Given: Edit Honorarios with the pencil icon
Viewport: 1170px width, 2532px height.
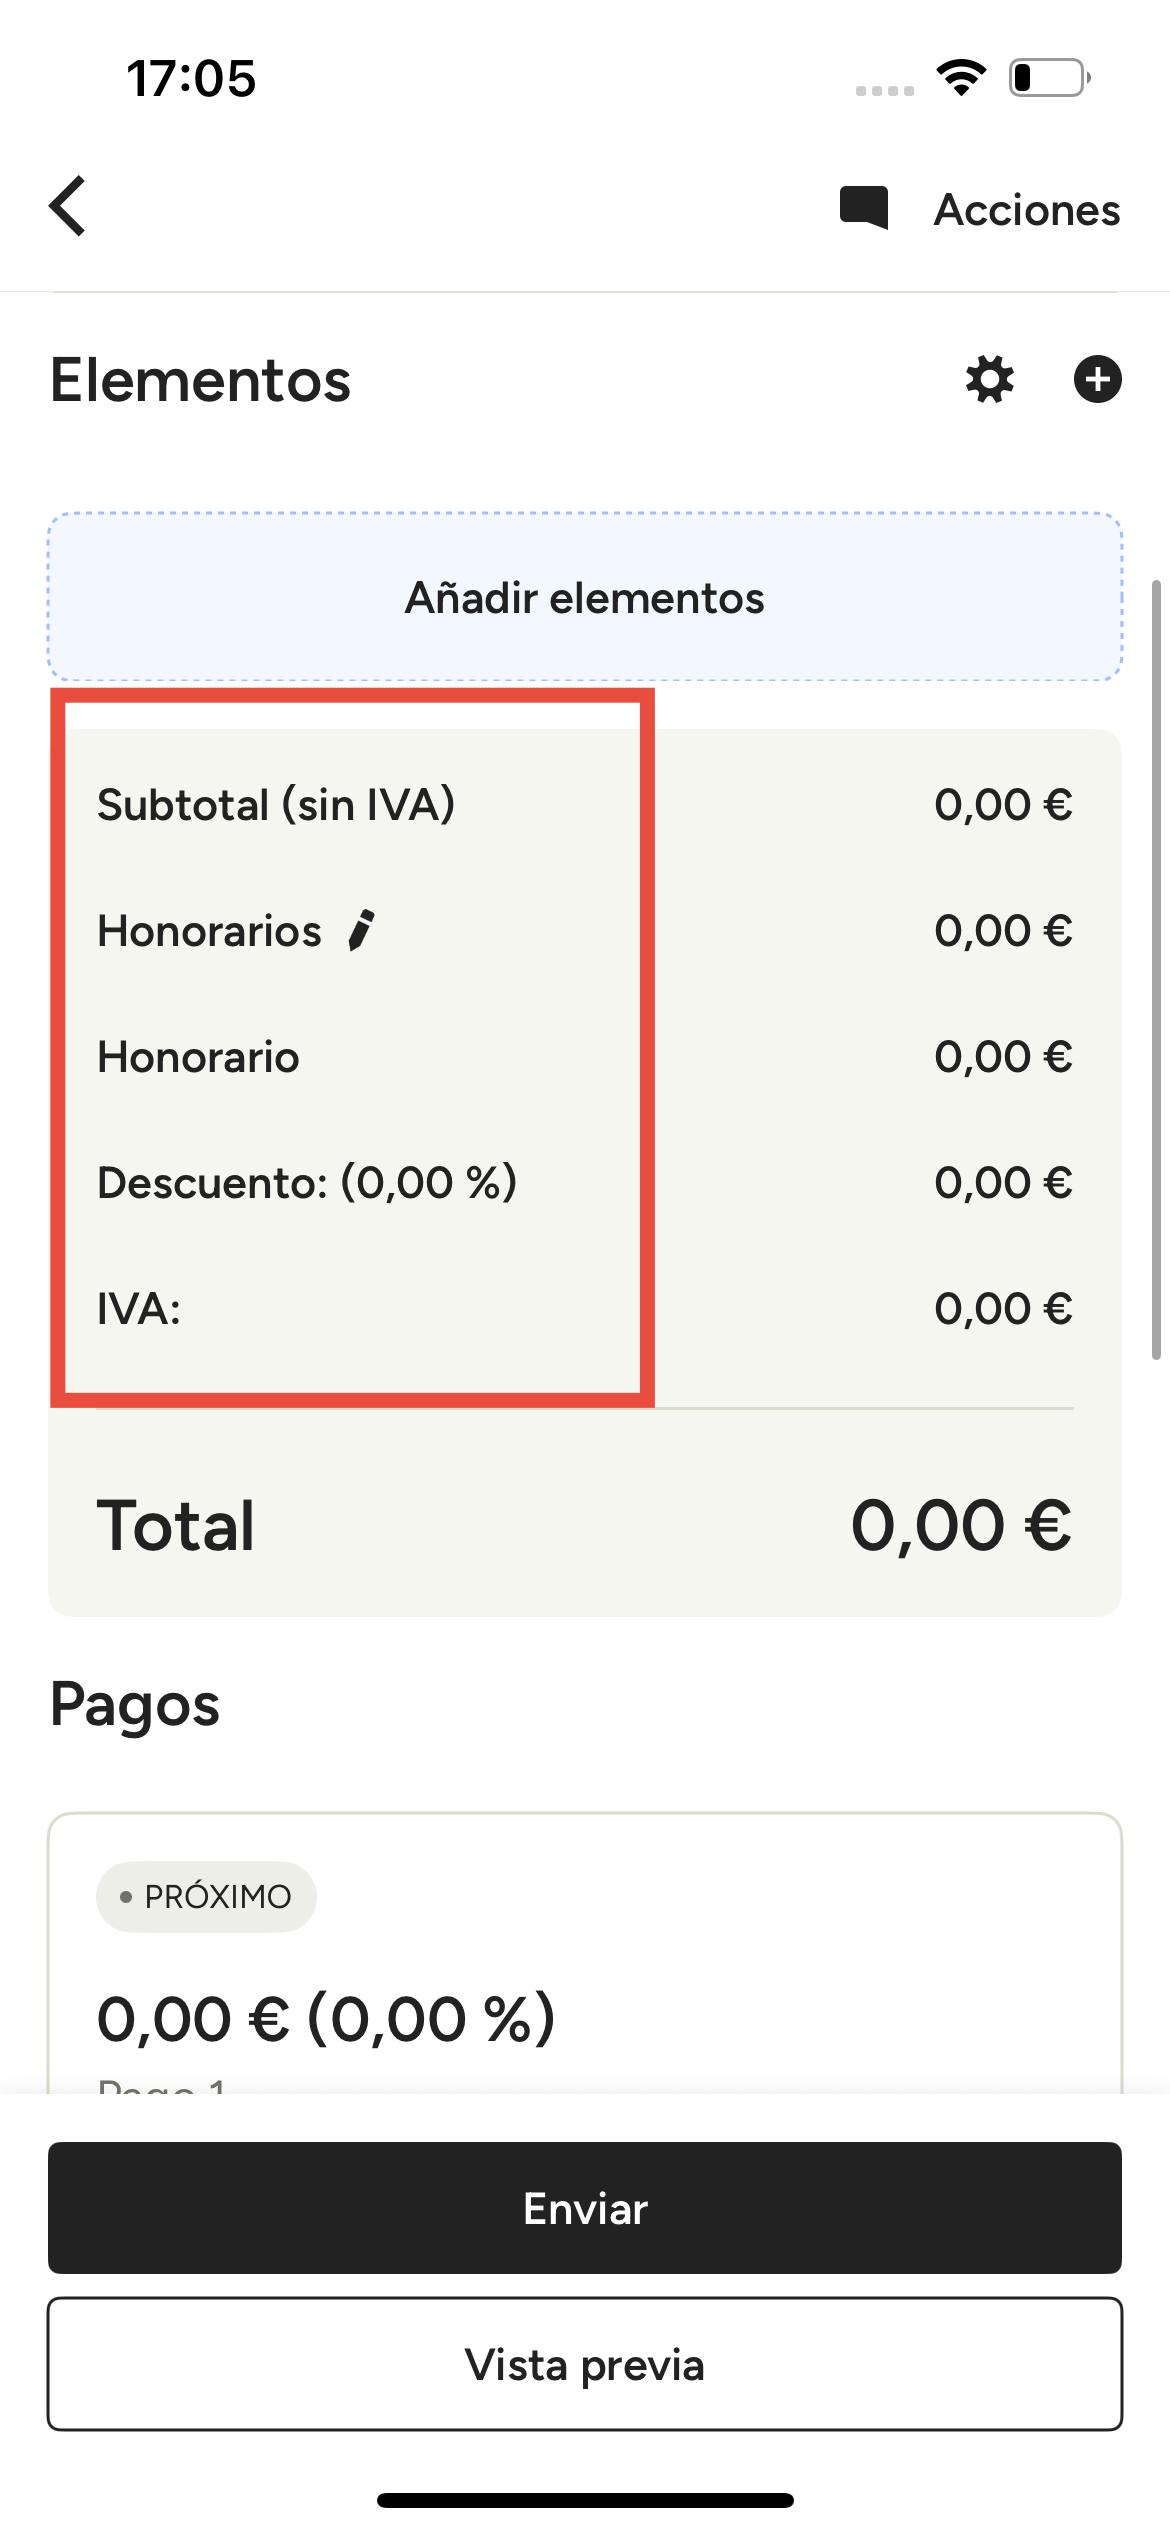Looking at the screenshot, I should coord(361,930).
